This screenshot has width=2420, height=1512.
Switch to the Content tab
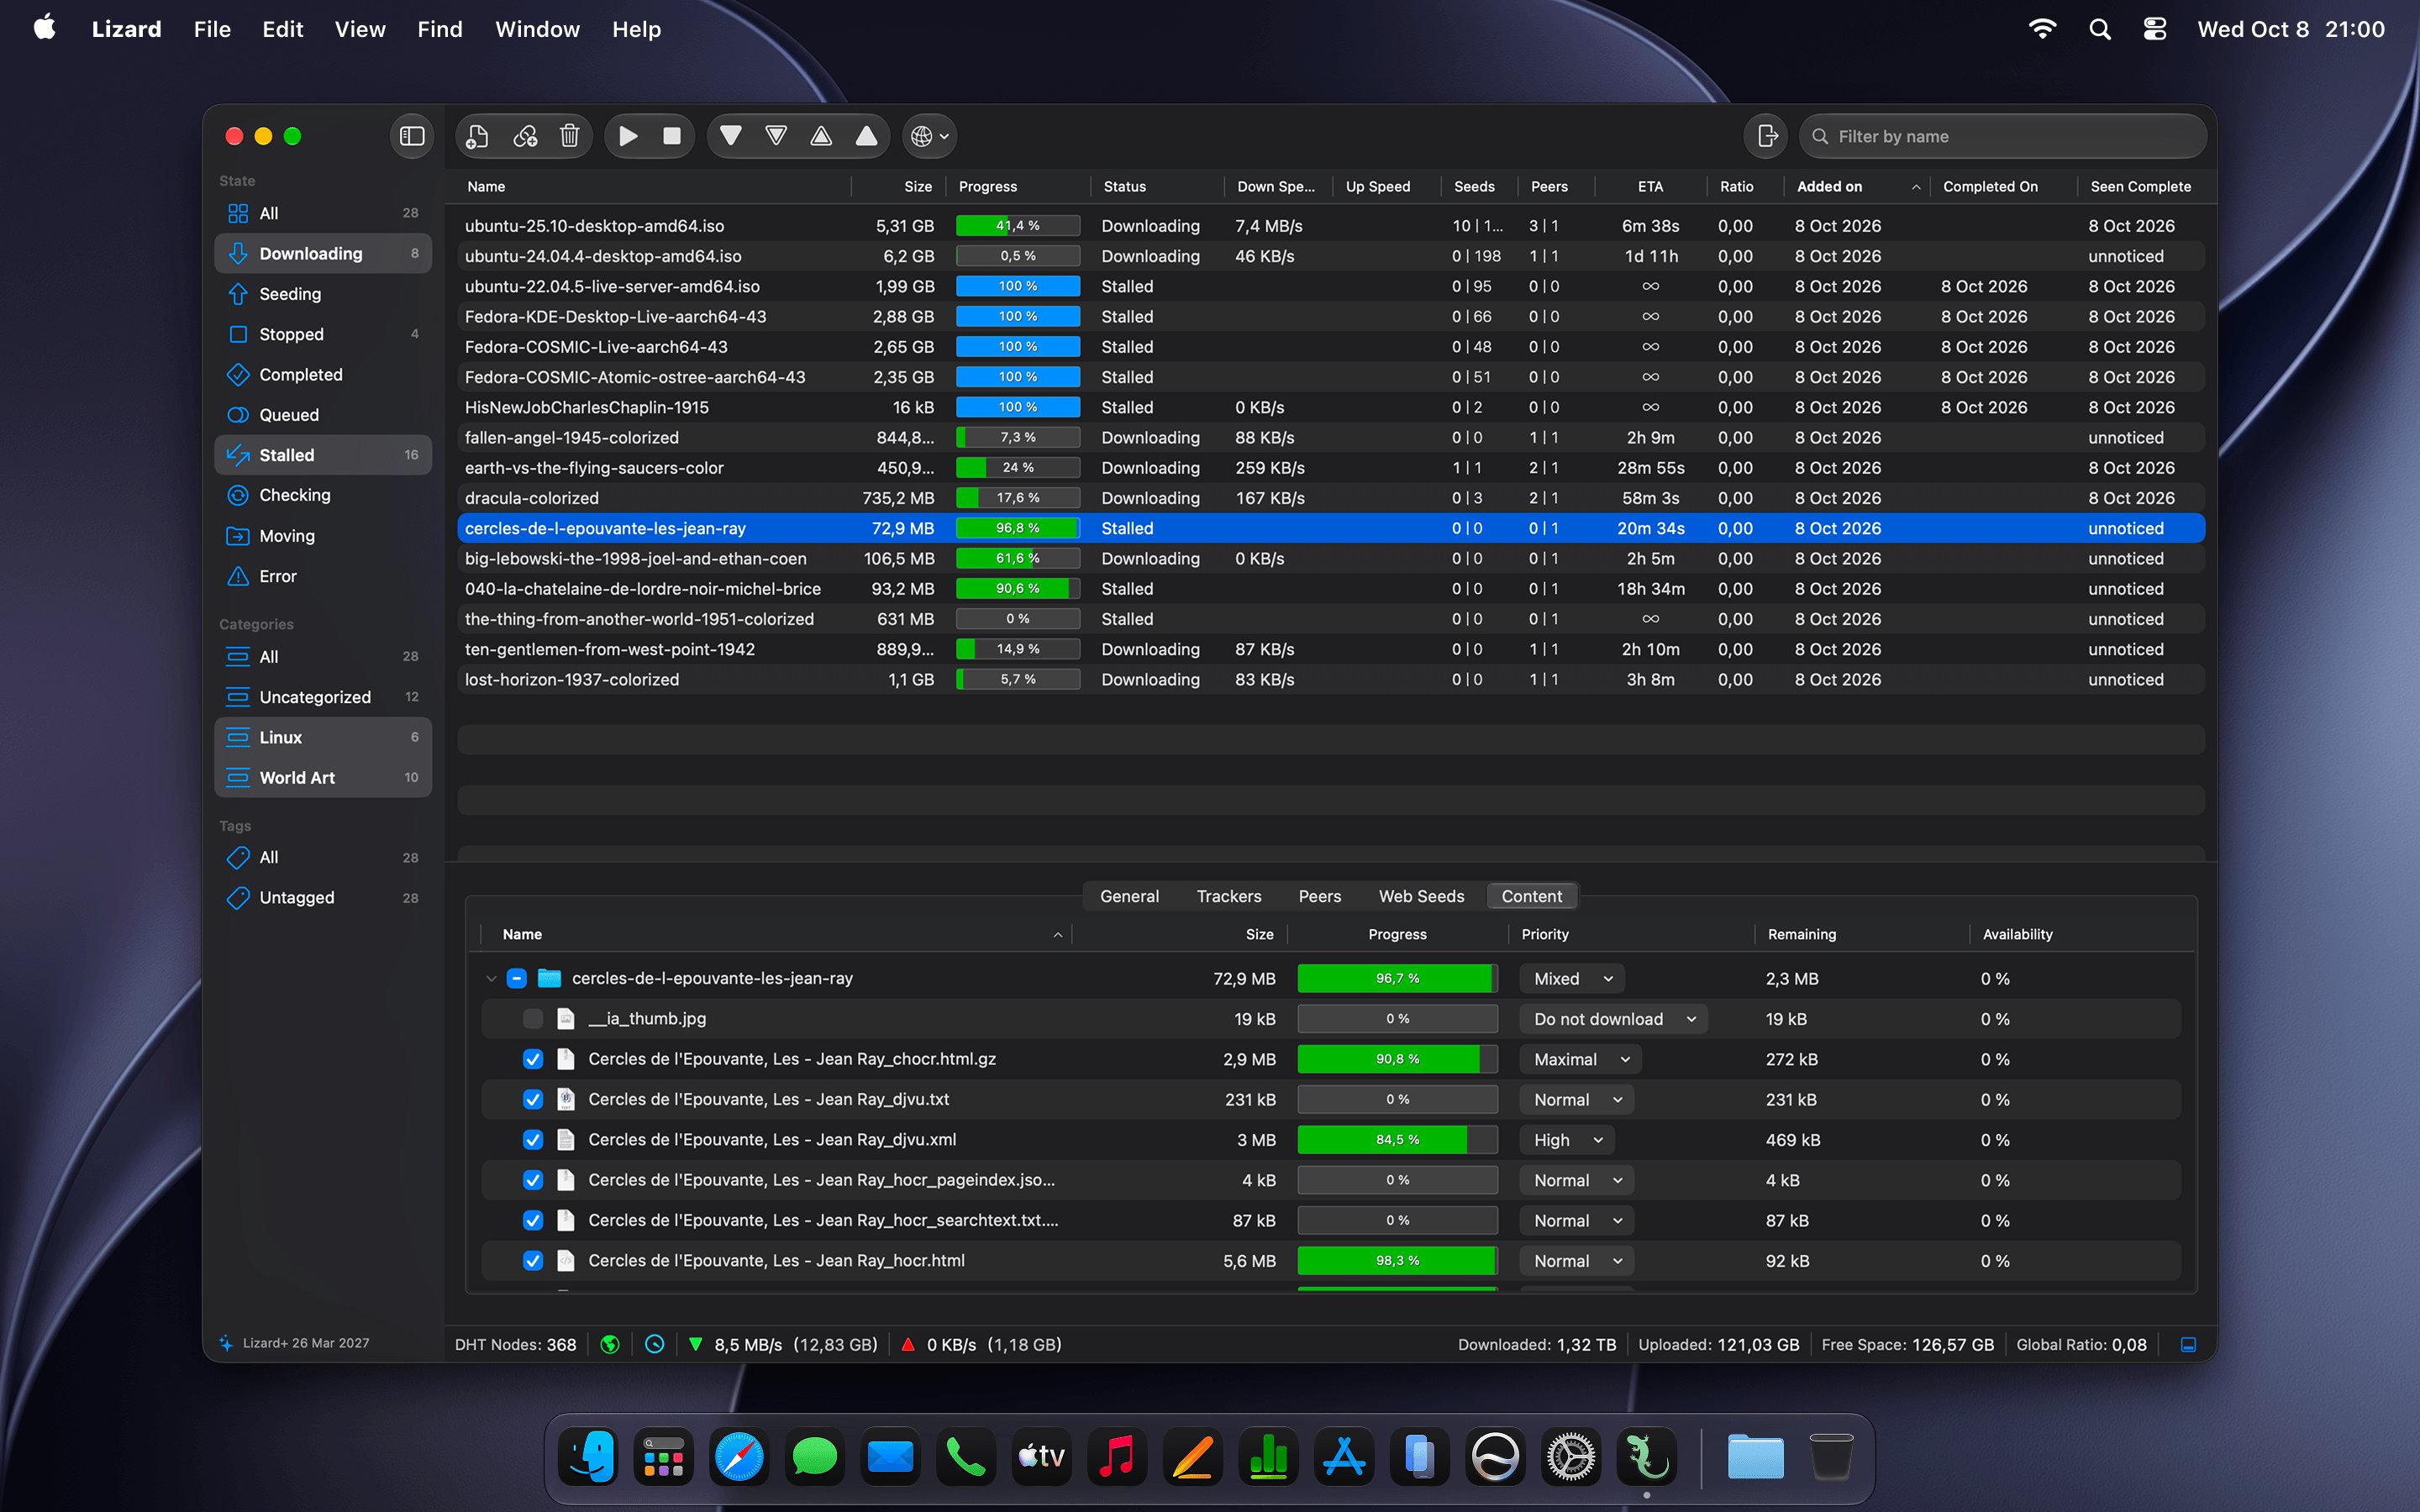(1531, 896)
